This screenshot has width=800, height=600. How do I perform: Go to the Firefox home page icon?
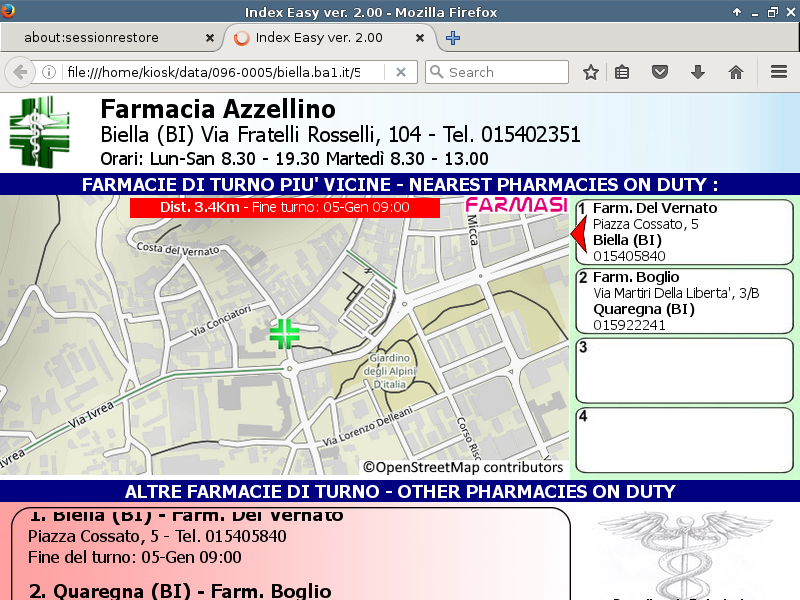[736, 72]
